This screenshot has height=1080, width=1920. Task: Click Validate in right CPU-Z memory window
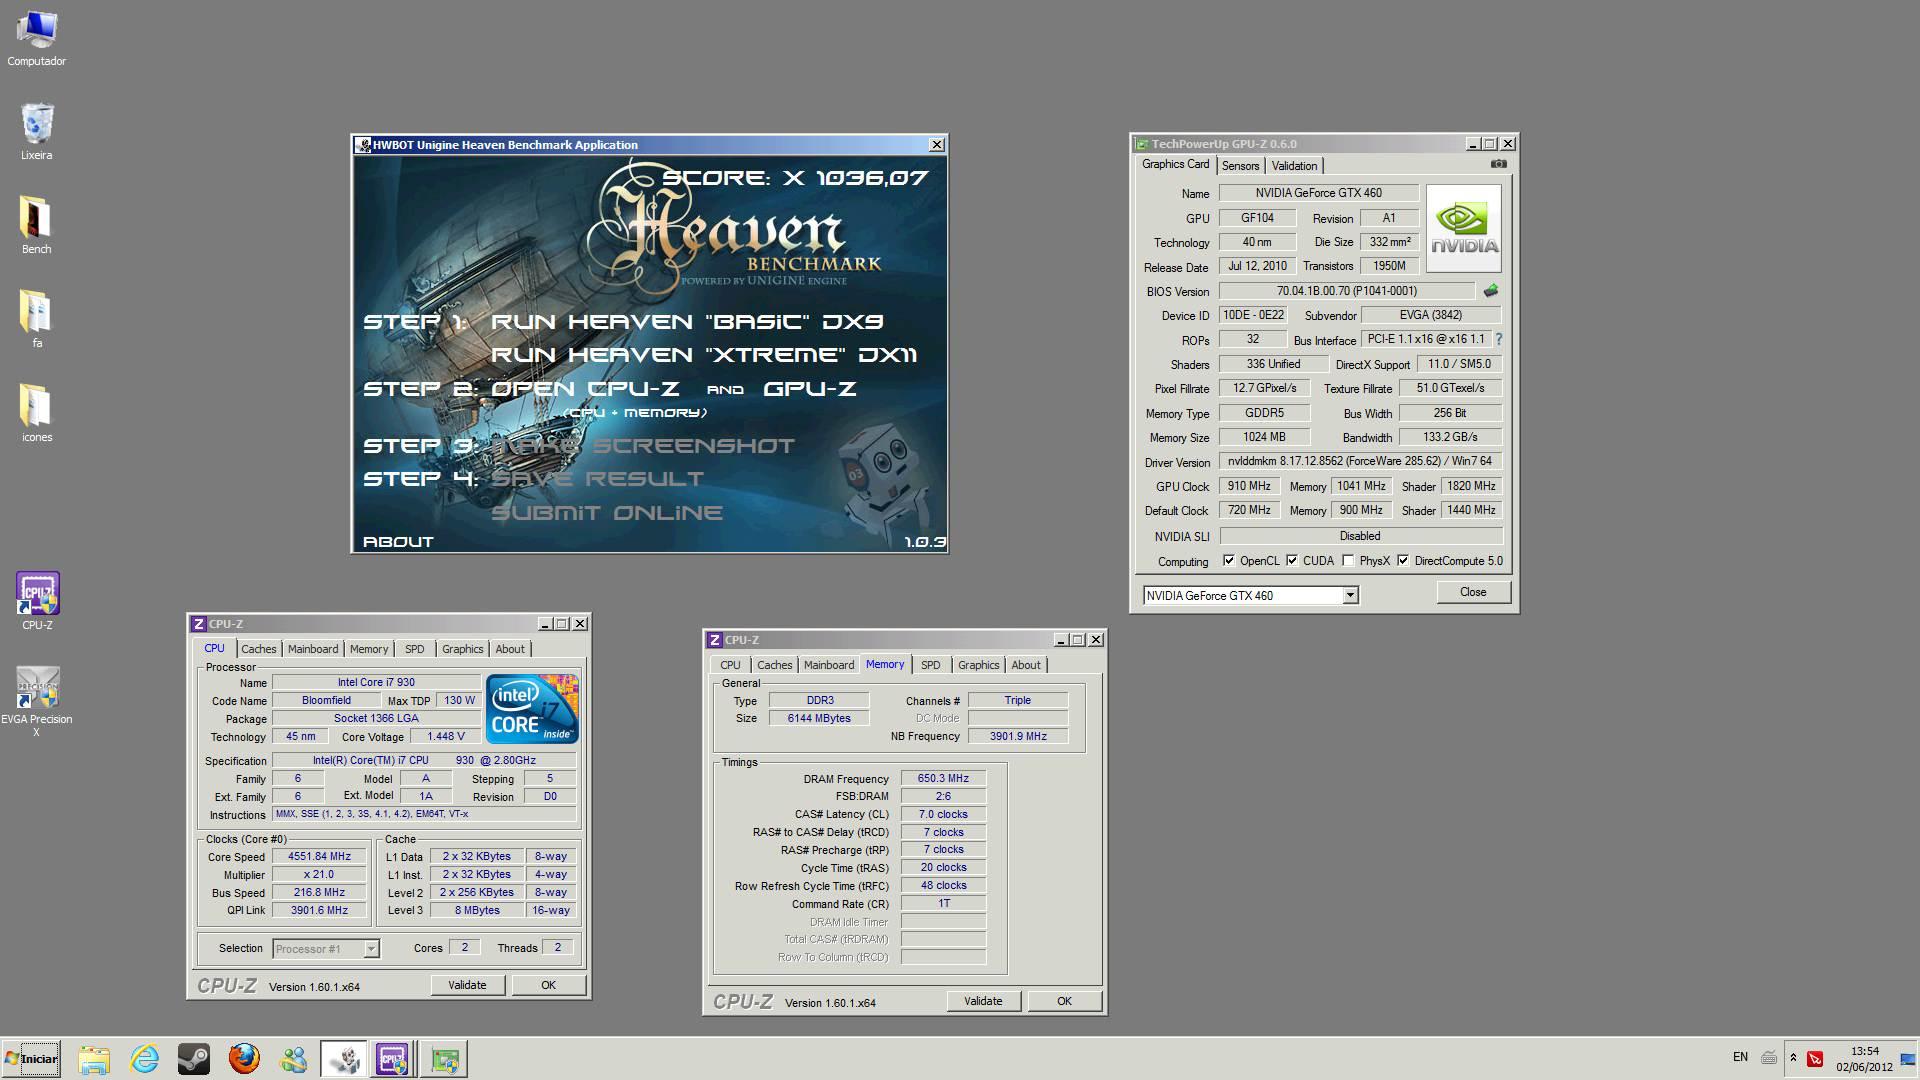tap(983, 1001)
